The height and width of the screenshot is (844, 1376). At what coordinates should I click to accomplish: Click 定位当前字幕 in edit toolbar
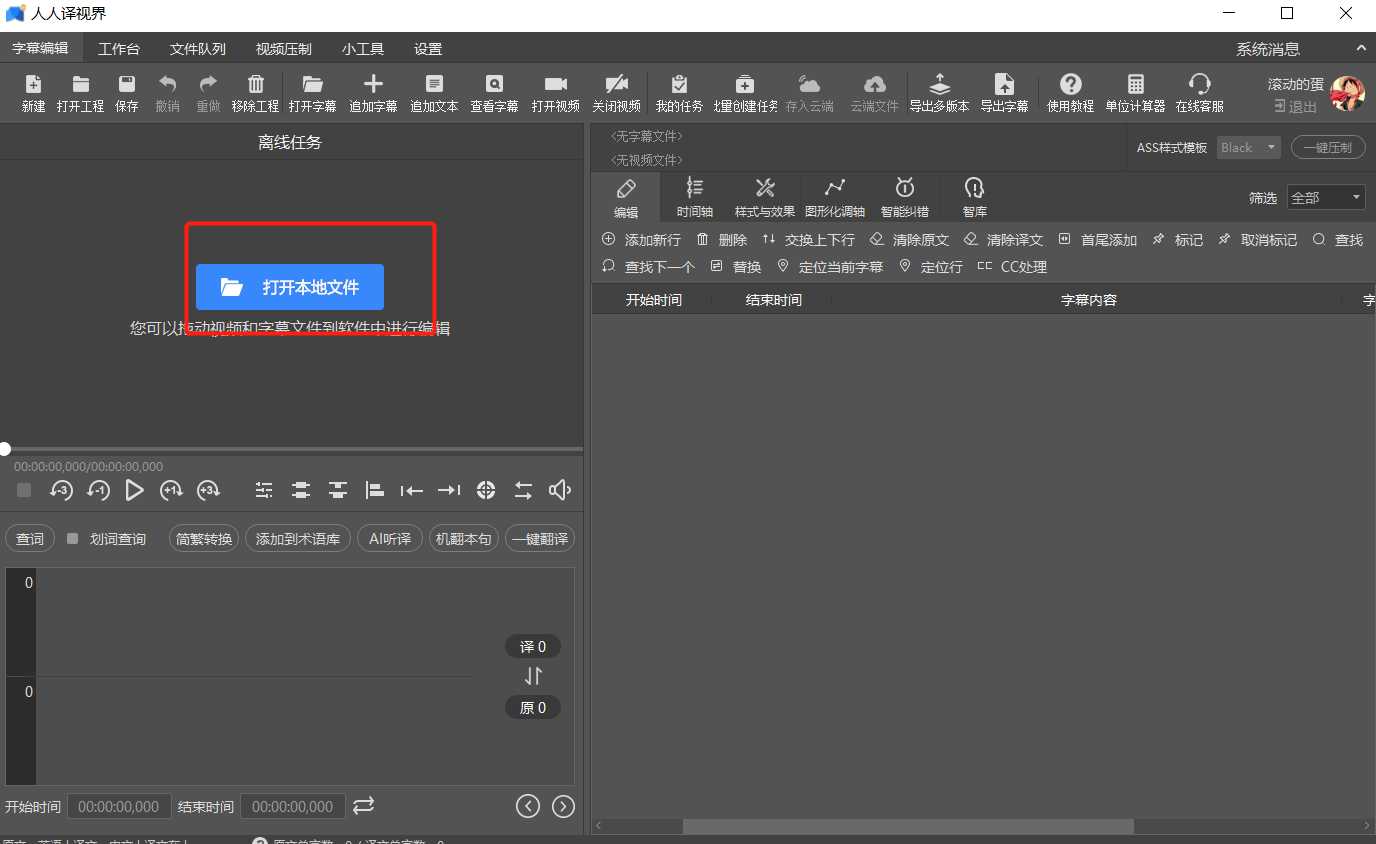click(x=830, y=267)
